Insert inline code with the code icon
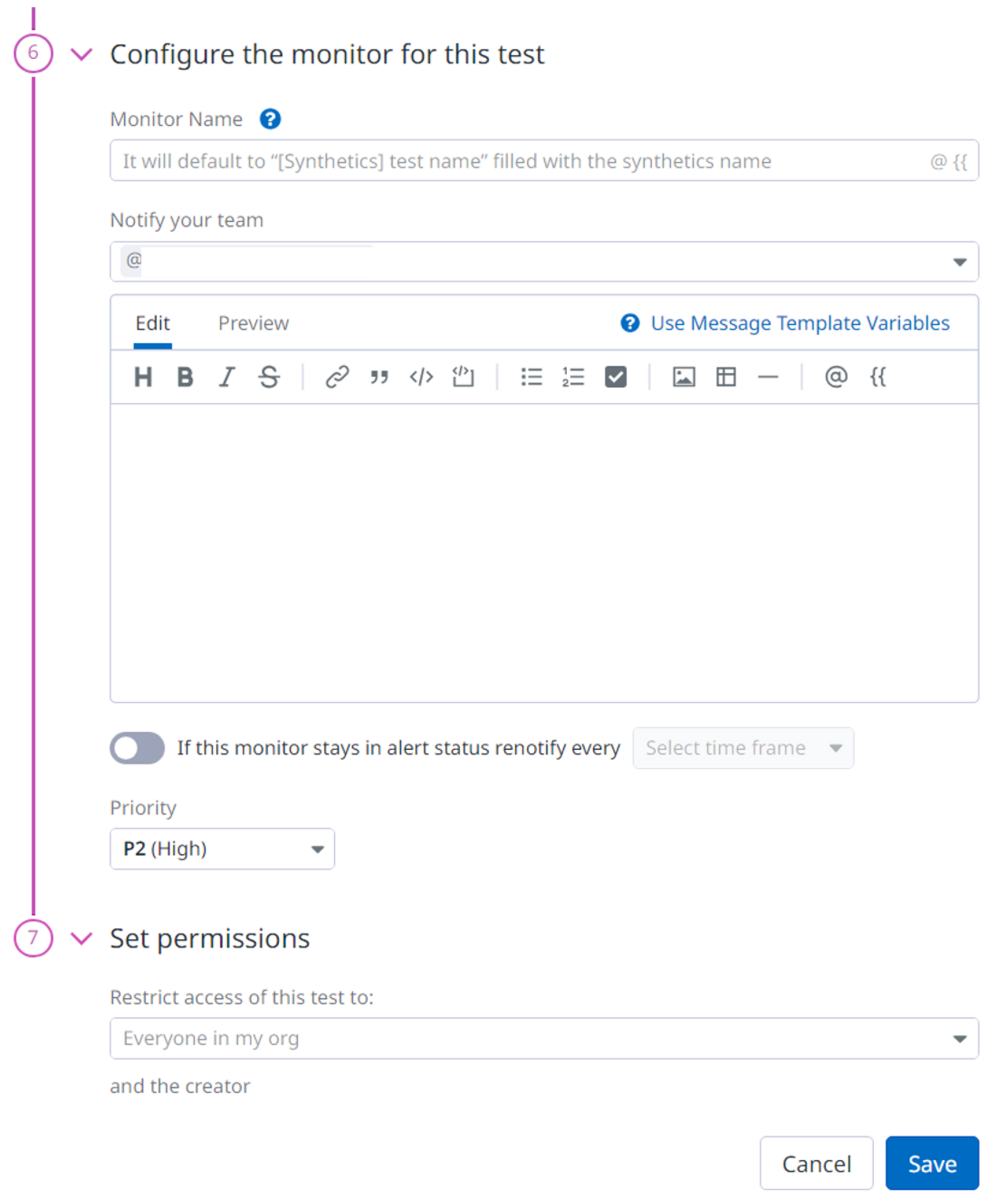The height and width of the screenshot is (1200, 1006). click(421, 377)
